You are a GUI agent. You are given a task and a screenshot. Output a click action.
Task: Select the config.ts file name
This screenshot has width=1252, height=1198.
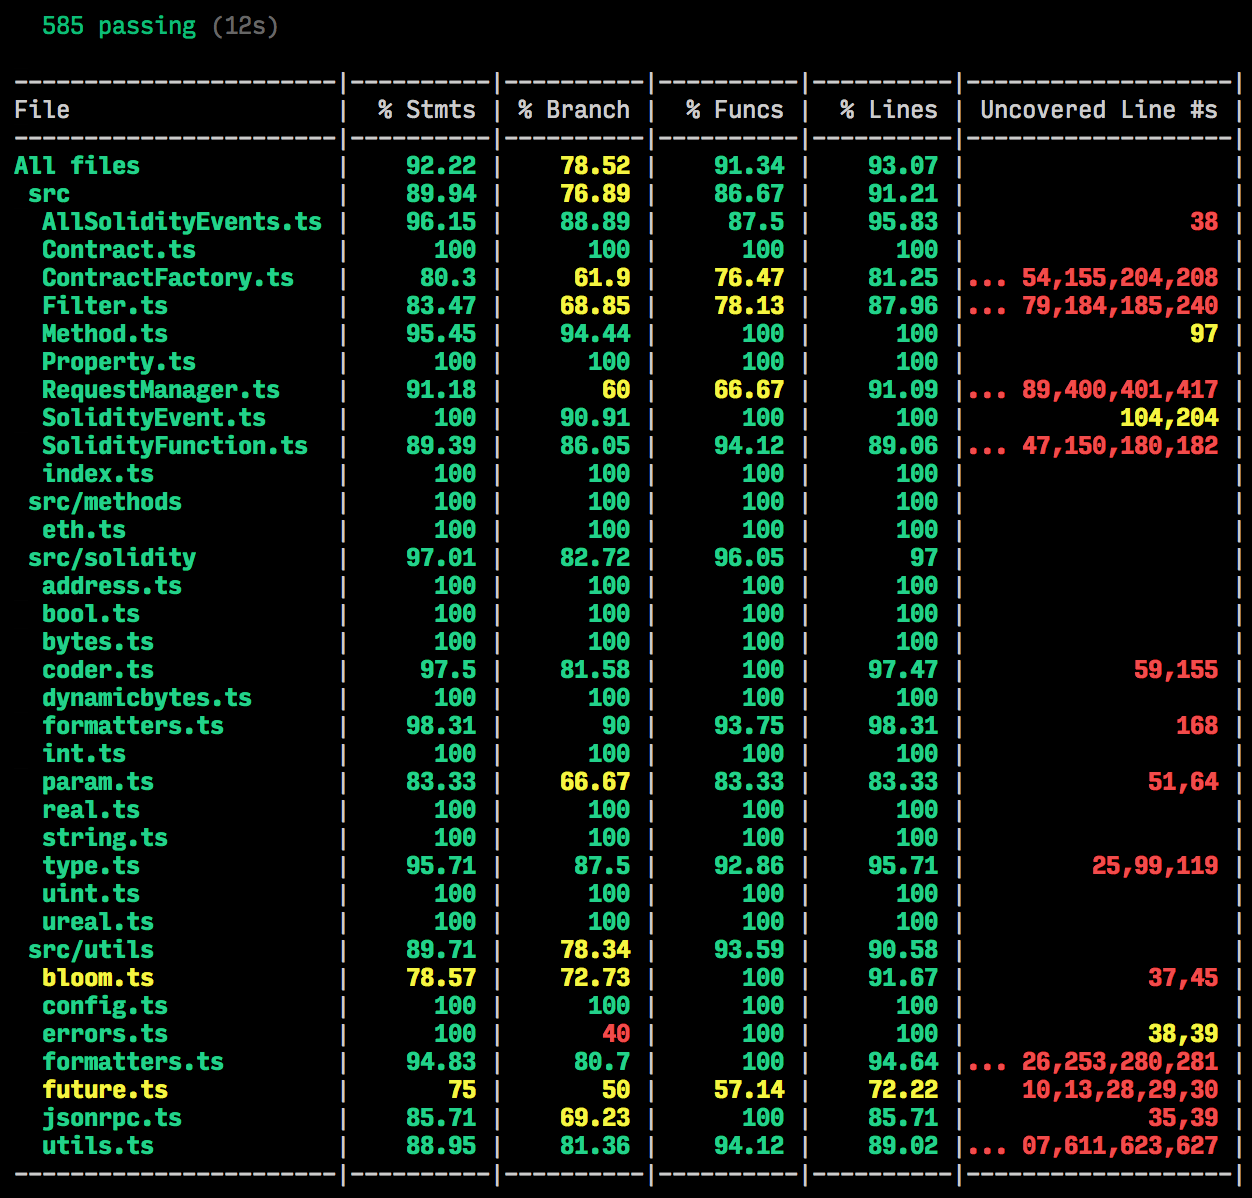(105, 1005)
